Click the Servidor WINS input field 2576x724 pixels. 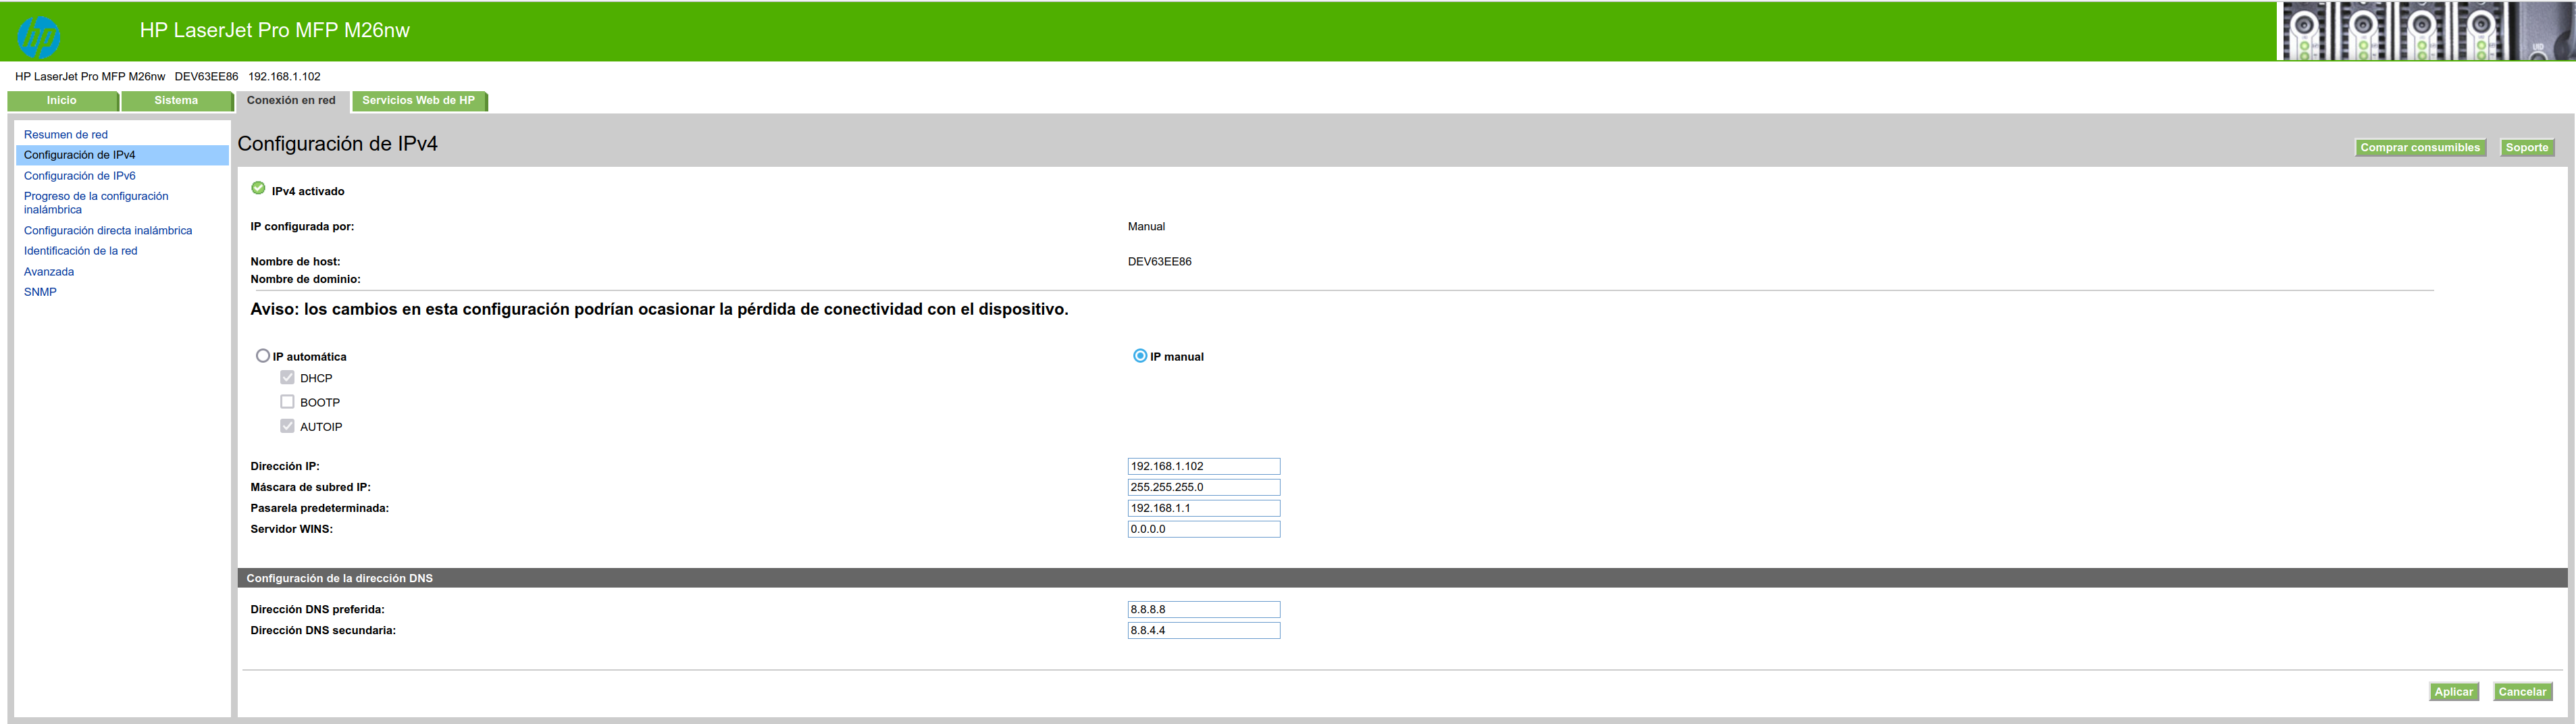click(x=1204, y=530)
